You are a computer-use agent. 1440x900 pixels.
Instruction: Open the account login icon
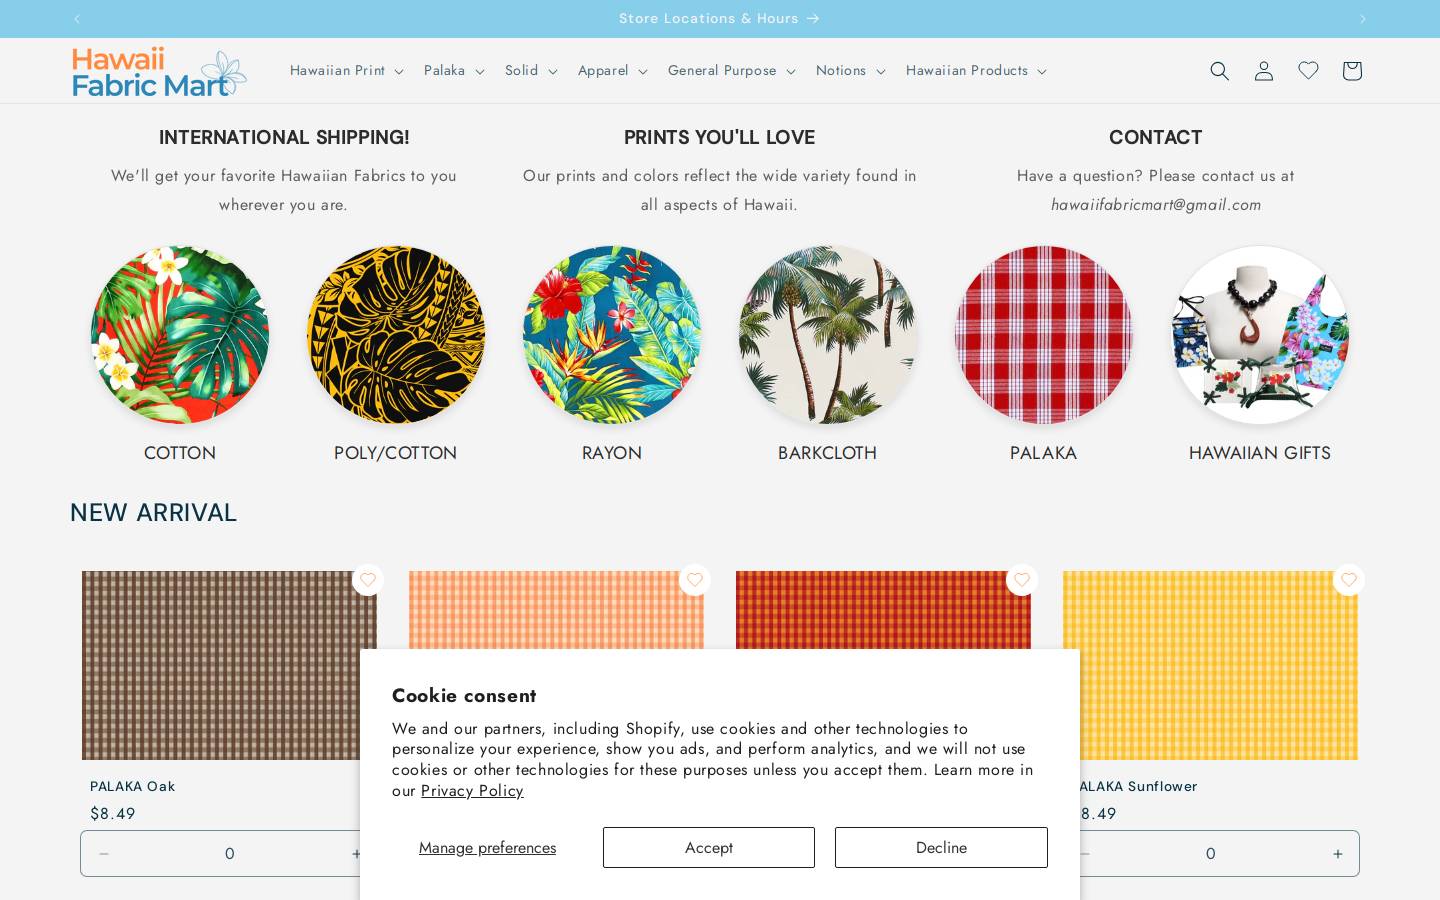1264,70
